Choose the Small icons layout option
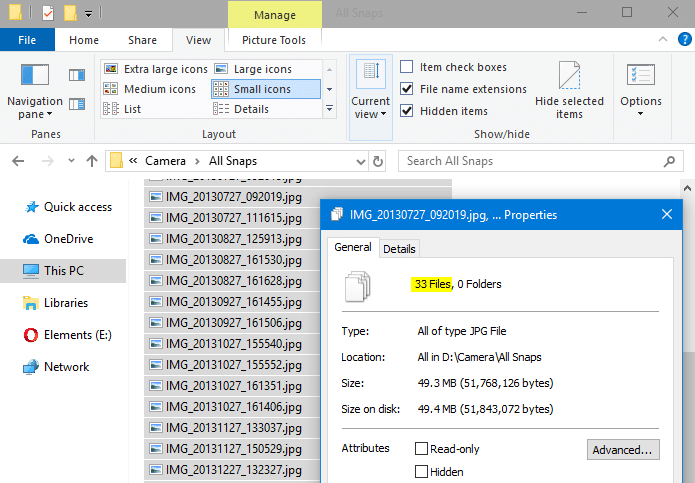This screenshot has width=695, height=483. [x=264, y=89]
